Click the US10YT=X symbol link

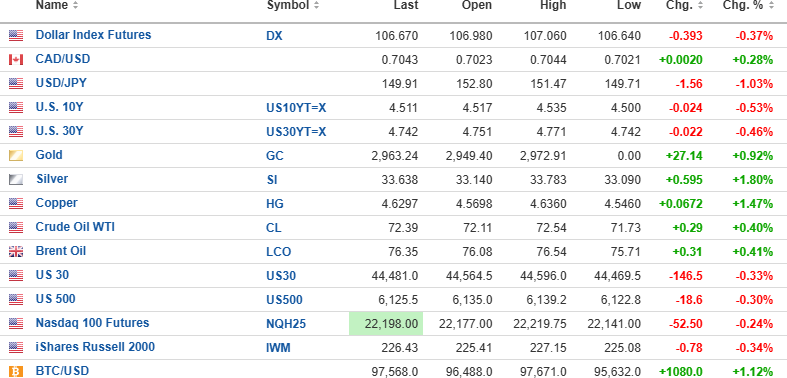pos(296,108)
